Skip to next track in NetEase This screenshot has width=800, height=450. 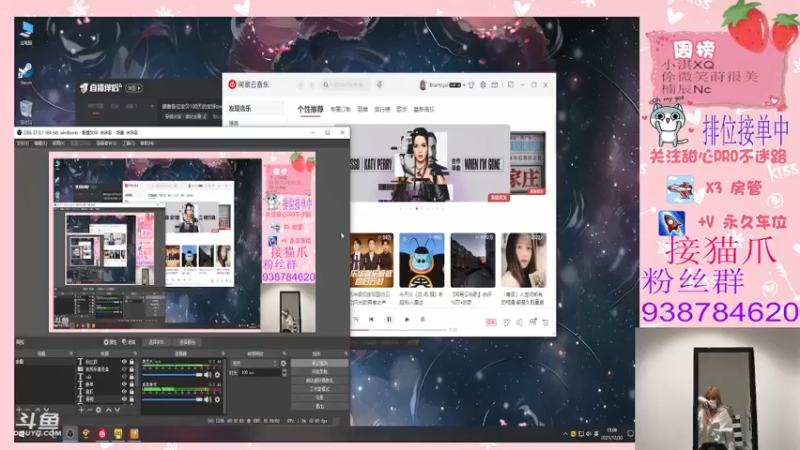[x=407, y=319]
